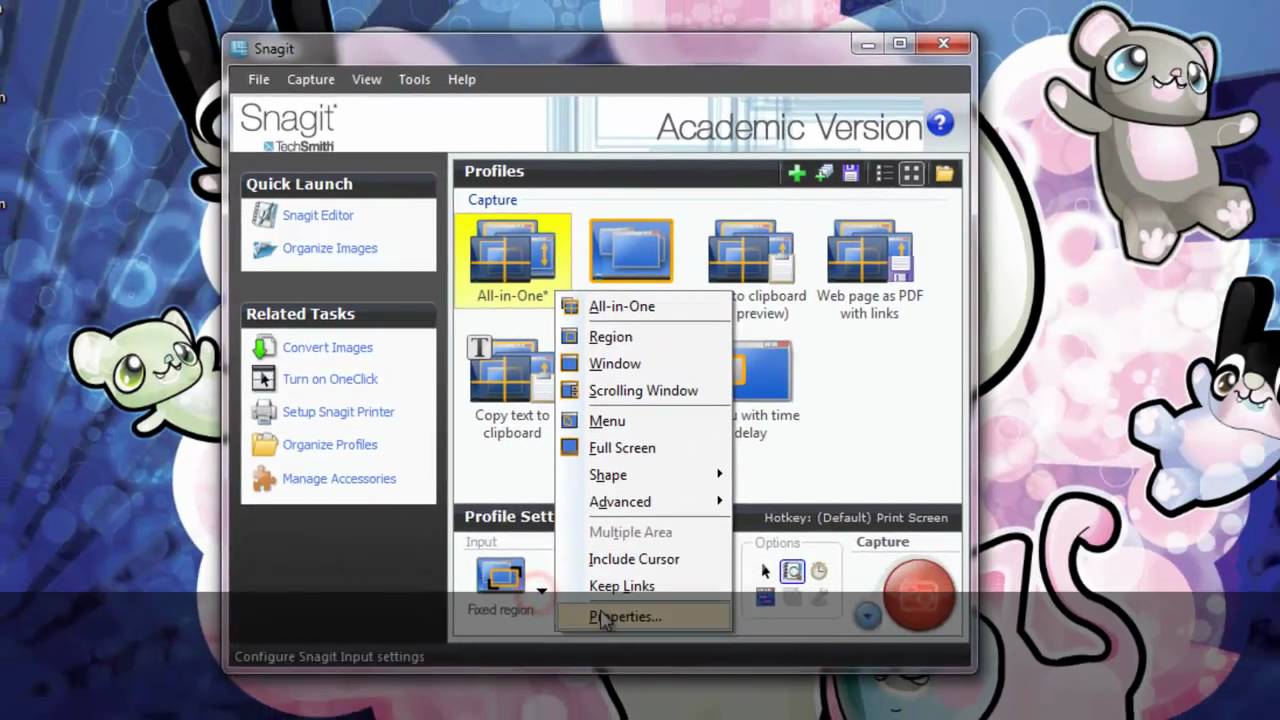Select the Copy text to clipboard profile

pos(511,388)
